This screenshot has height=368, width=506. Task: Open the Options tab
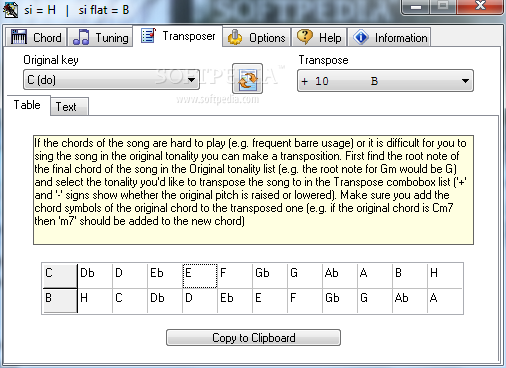tap(256, 37)
